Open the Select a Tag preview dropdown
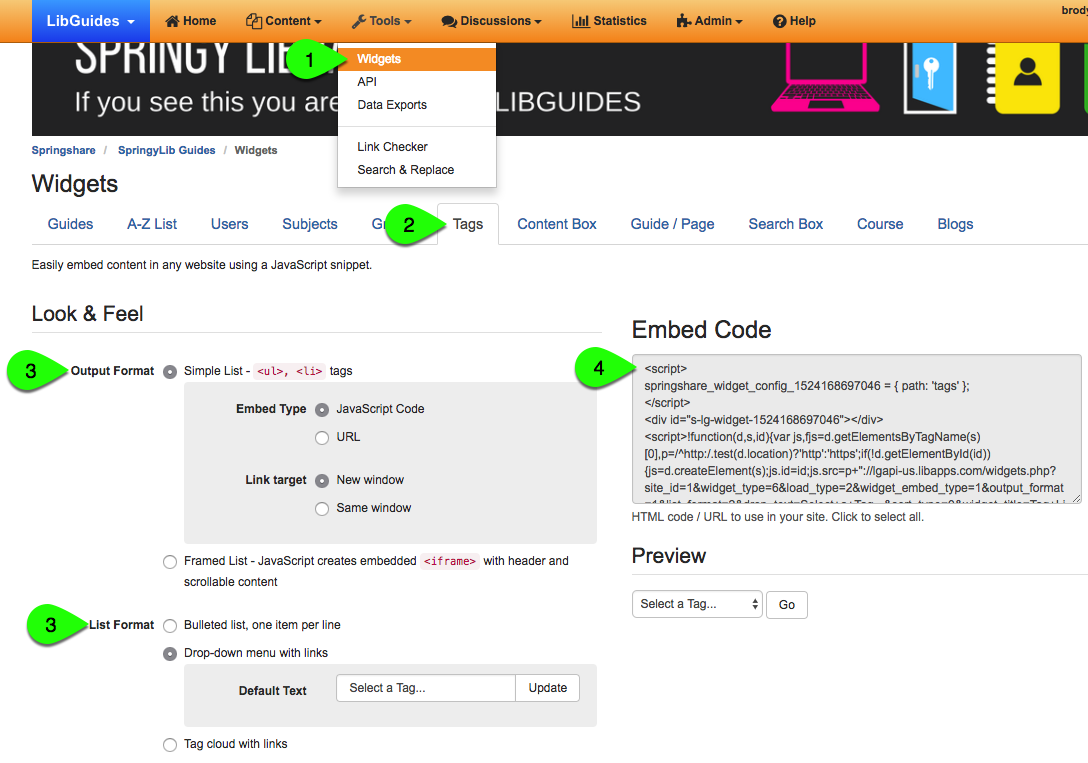1088x763 pixels. (696, 604)
